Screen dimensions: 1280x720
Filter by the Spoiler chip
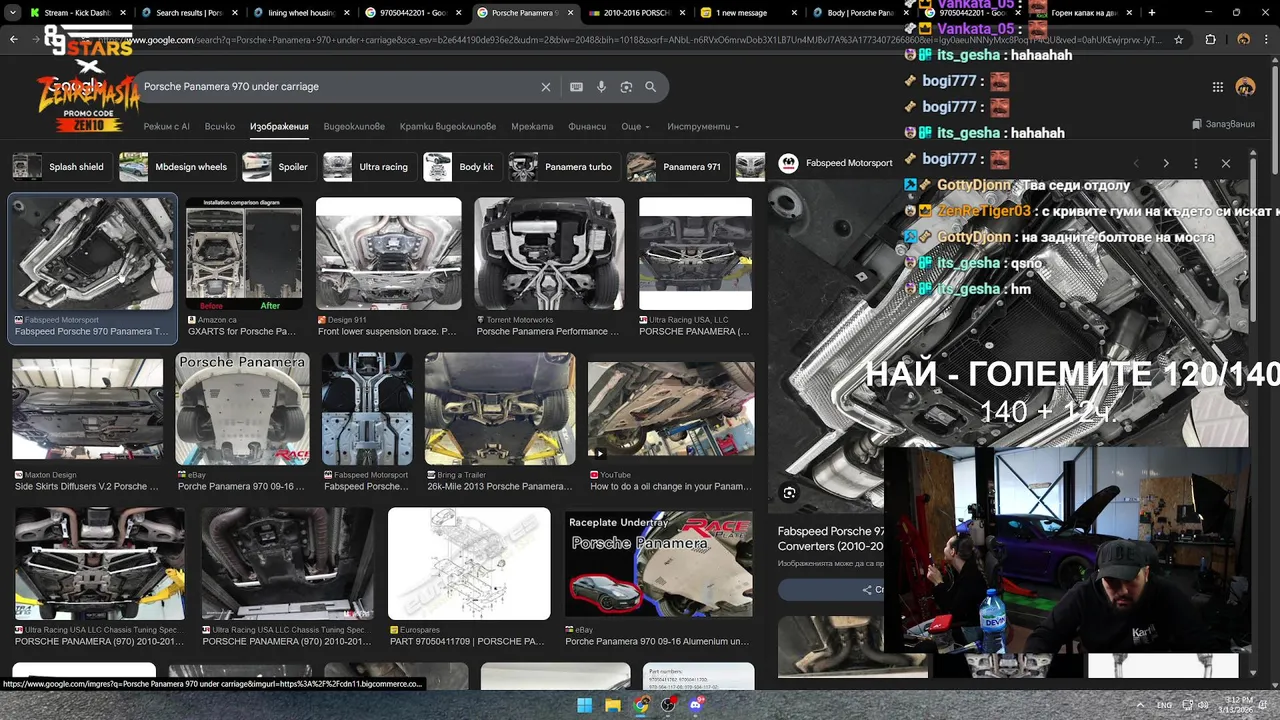[277, 167]
